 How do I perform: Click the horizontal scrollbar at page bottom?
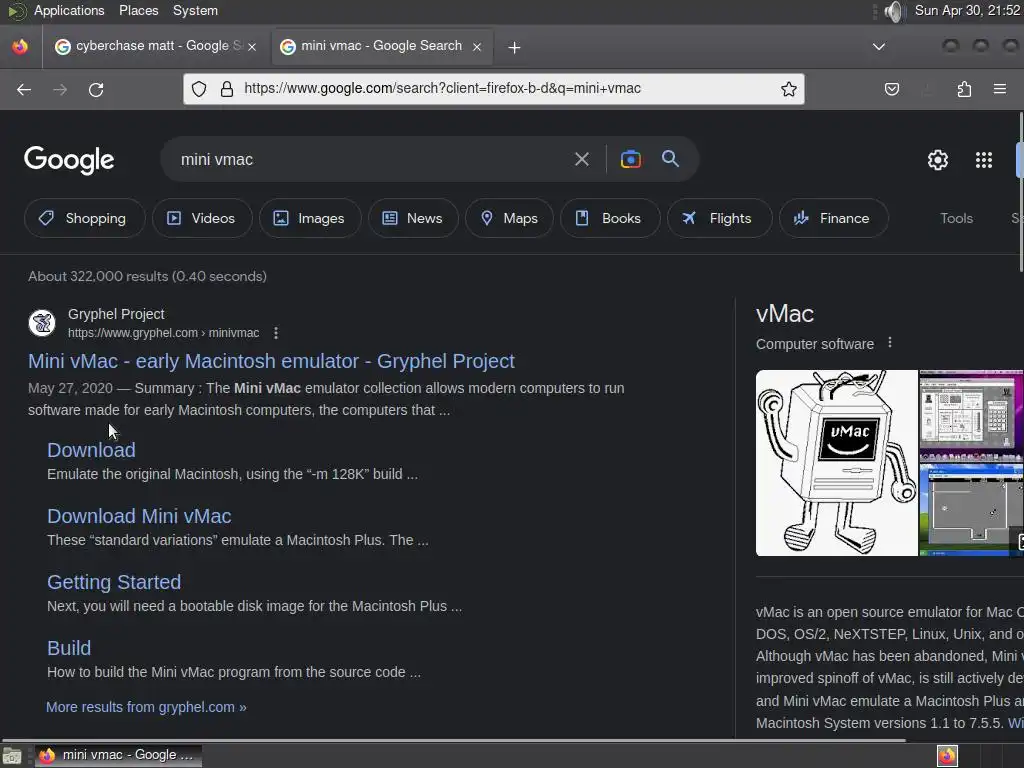pyautogui.click(x=454, y=741)
